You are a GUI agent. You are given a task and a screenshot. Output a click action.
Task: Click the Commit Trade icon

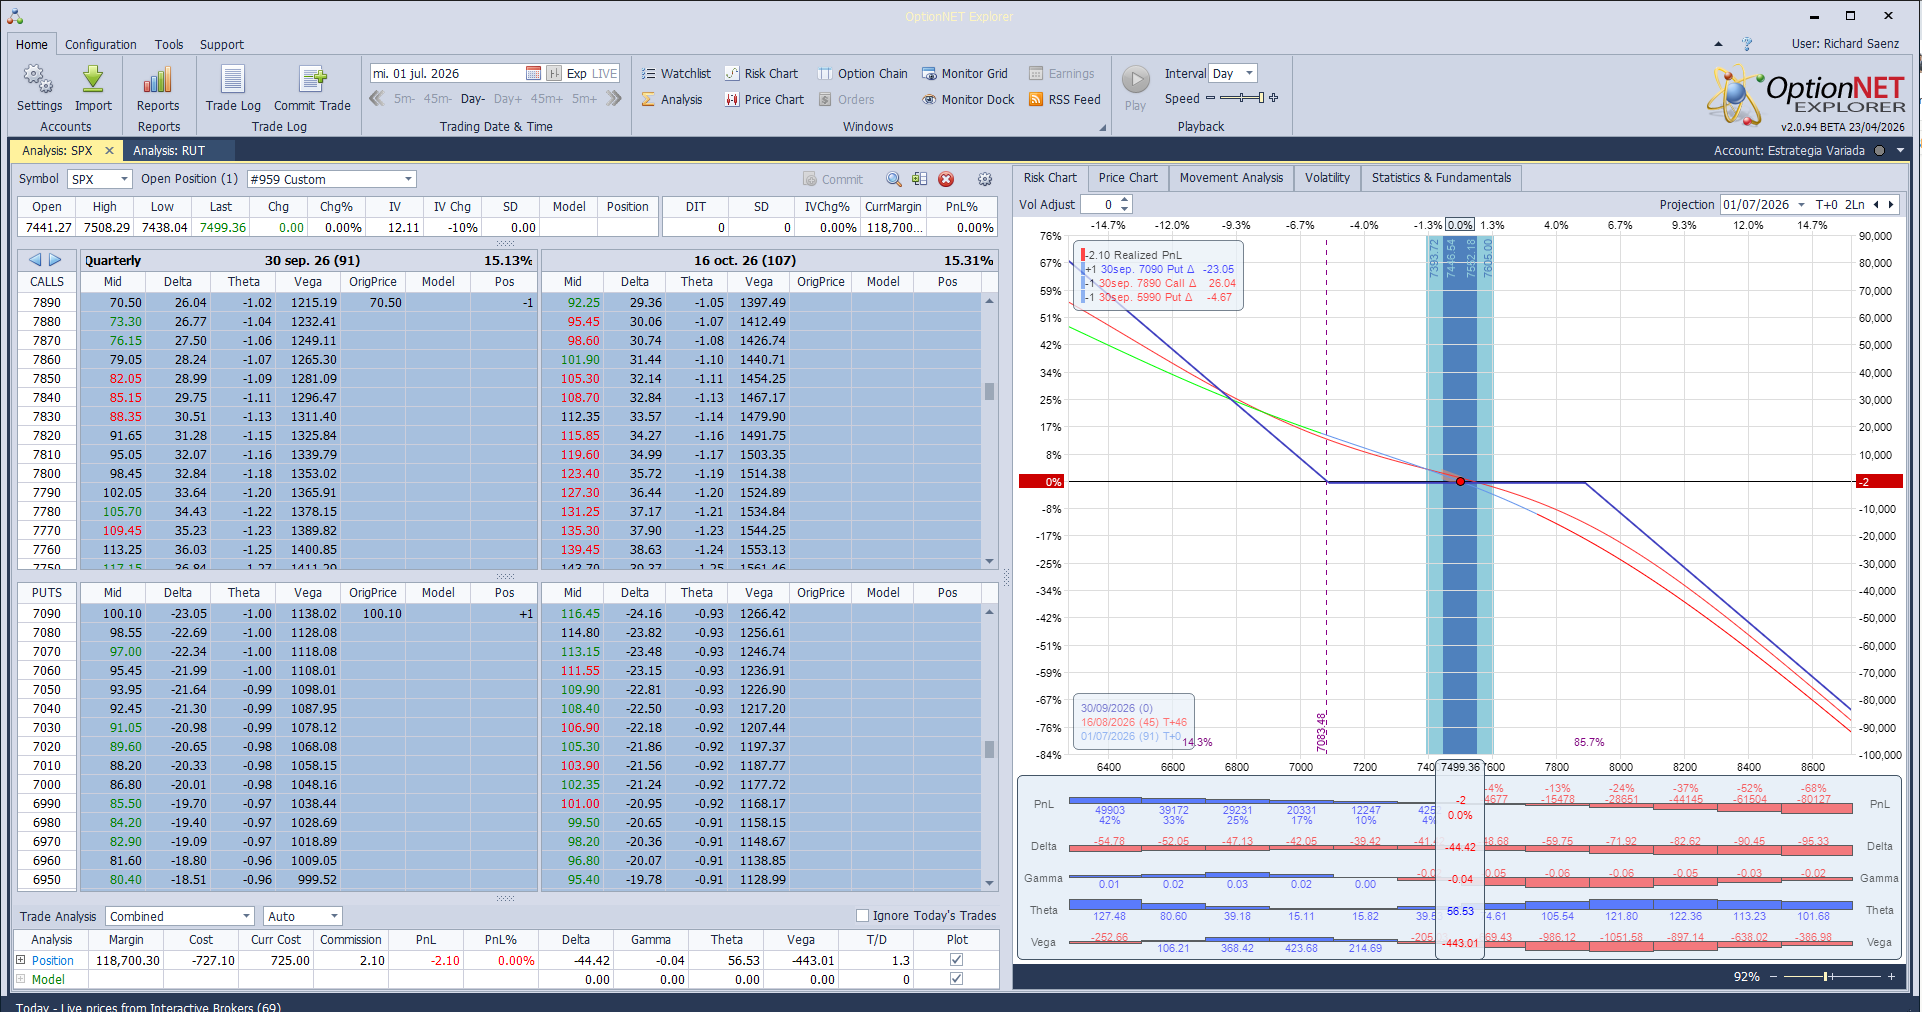click(313, 80)
